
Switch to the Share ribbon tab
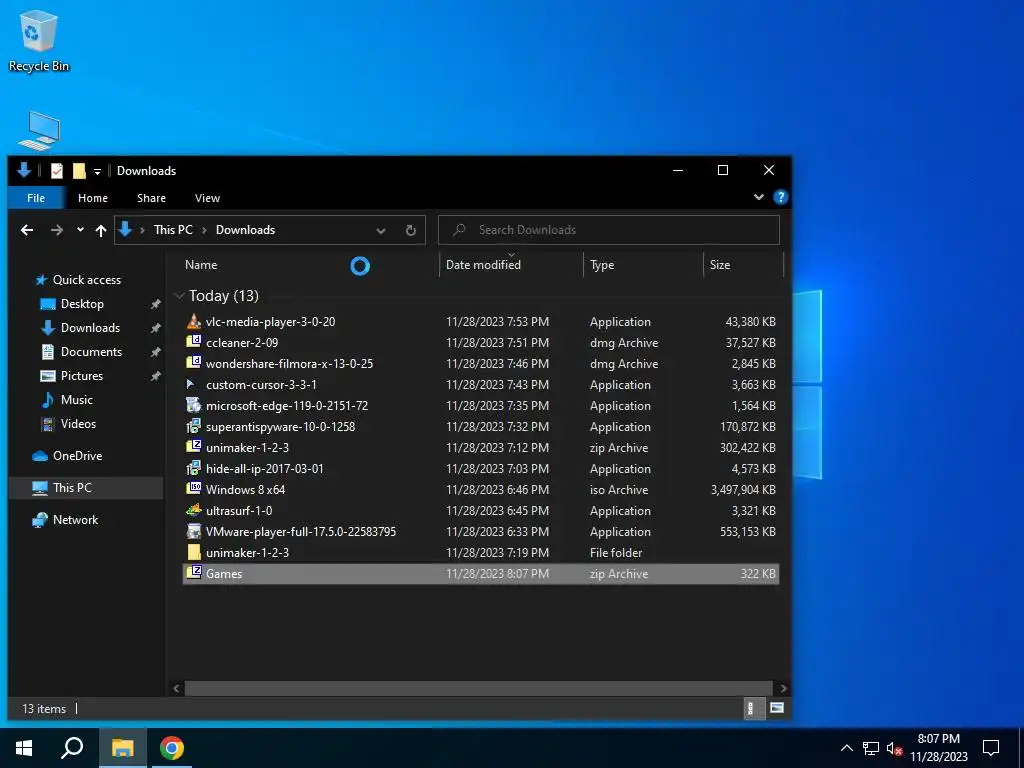152,198
